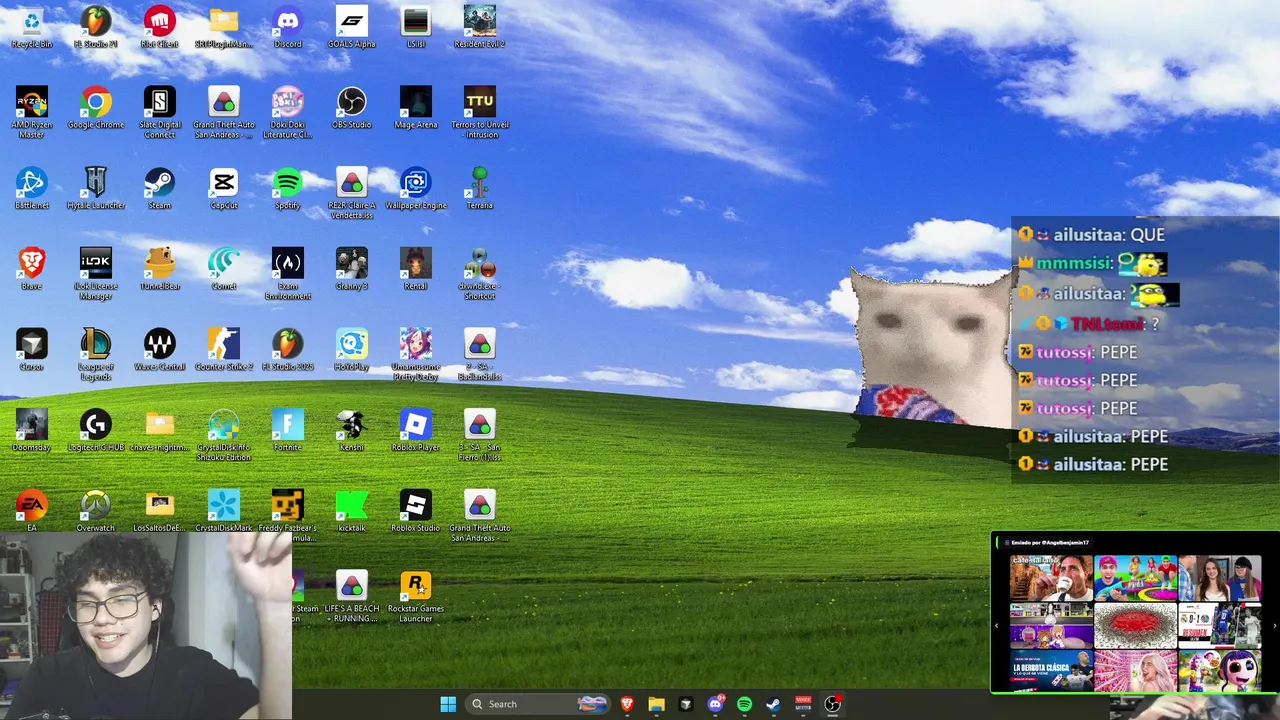Open Waves Central
This screenshot has height=720, width=1280.
(159, 350)
